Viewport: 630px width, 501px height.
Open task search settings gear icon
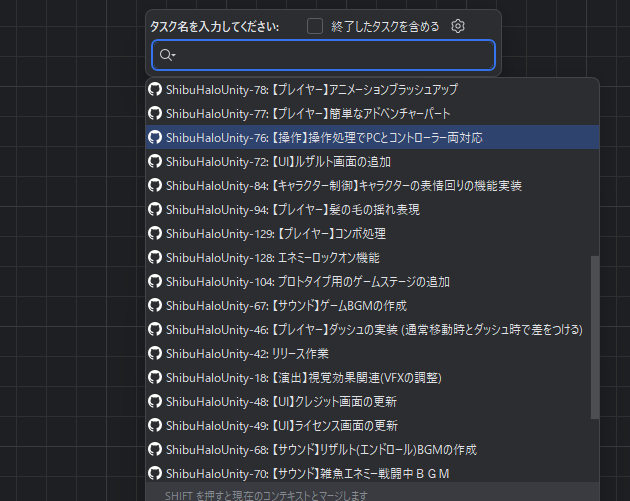point(458,26)
